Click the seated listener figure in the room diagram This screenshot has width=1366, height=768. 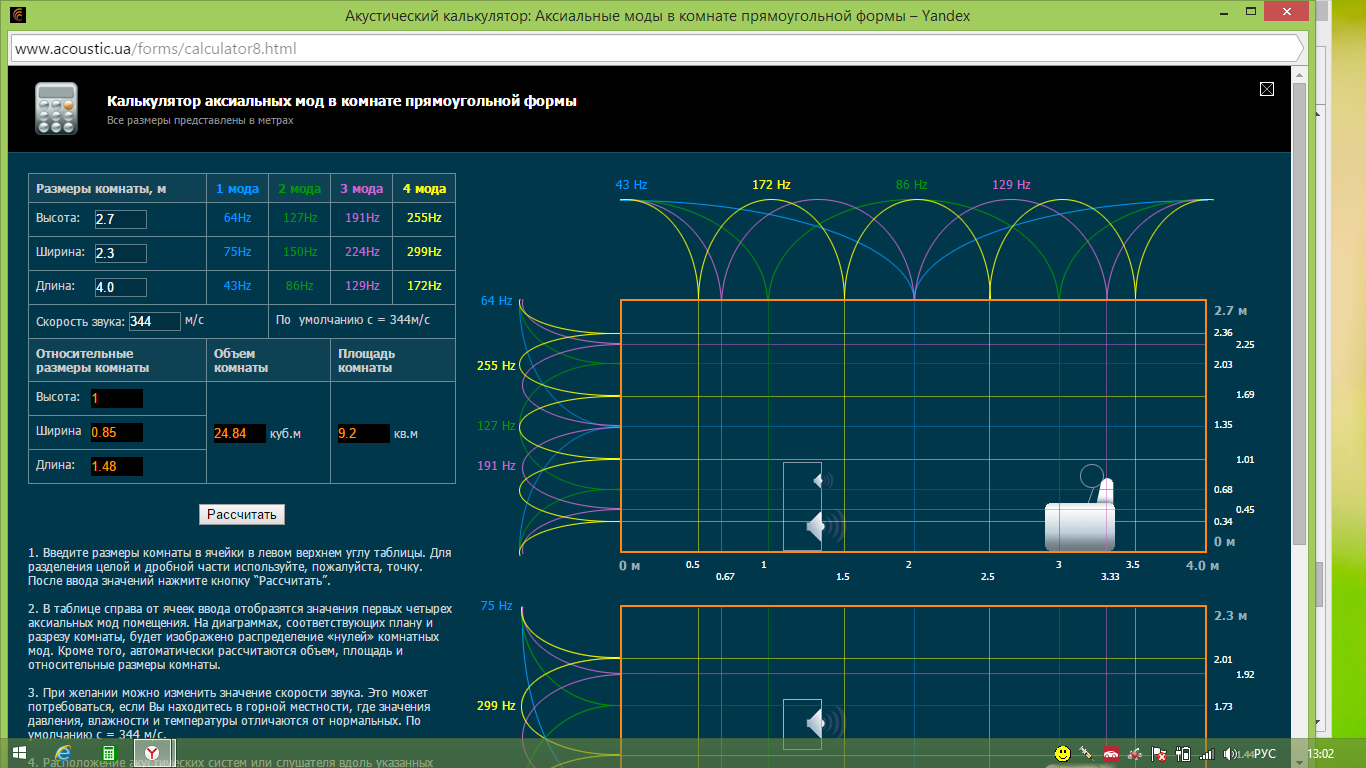tap(1081, 509)
